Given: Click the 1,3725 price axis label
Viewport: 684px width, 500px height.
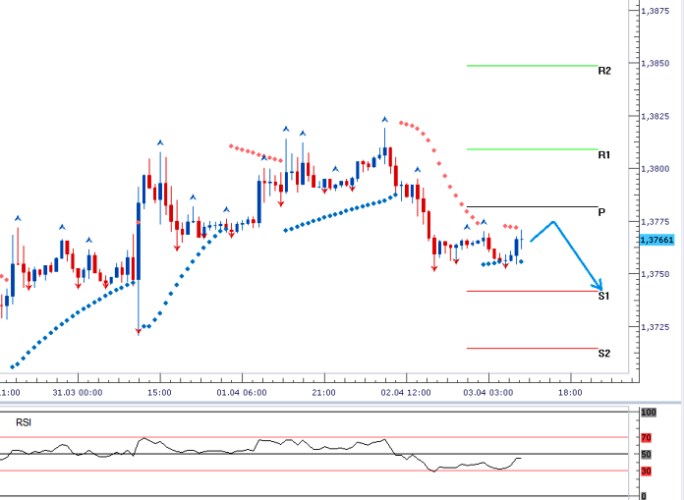Looking at the screenshot, I should pyautogui.click(x=655, y=327).
